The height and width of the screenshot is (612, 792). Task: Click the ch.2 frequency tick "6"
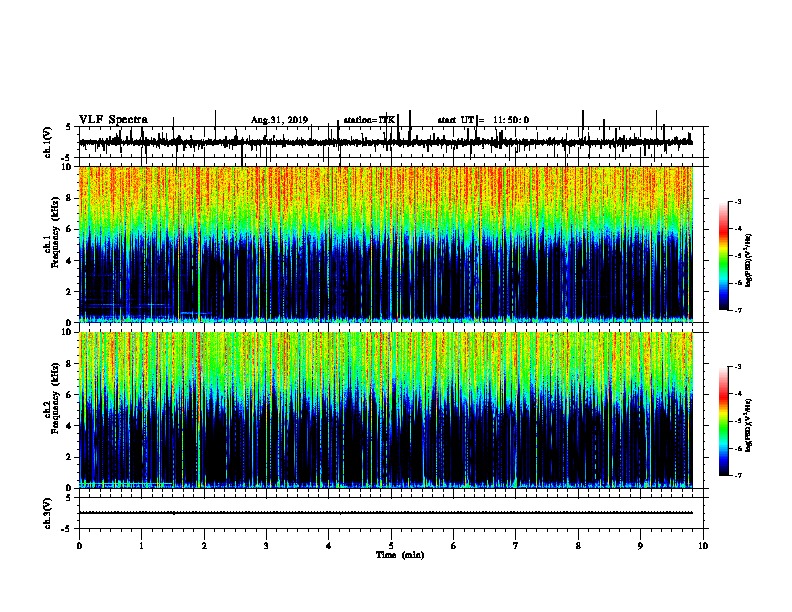click(70, 395)
